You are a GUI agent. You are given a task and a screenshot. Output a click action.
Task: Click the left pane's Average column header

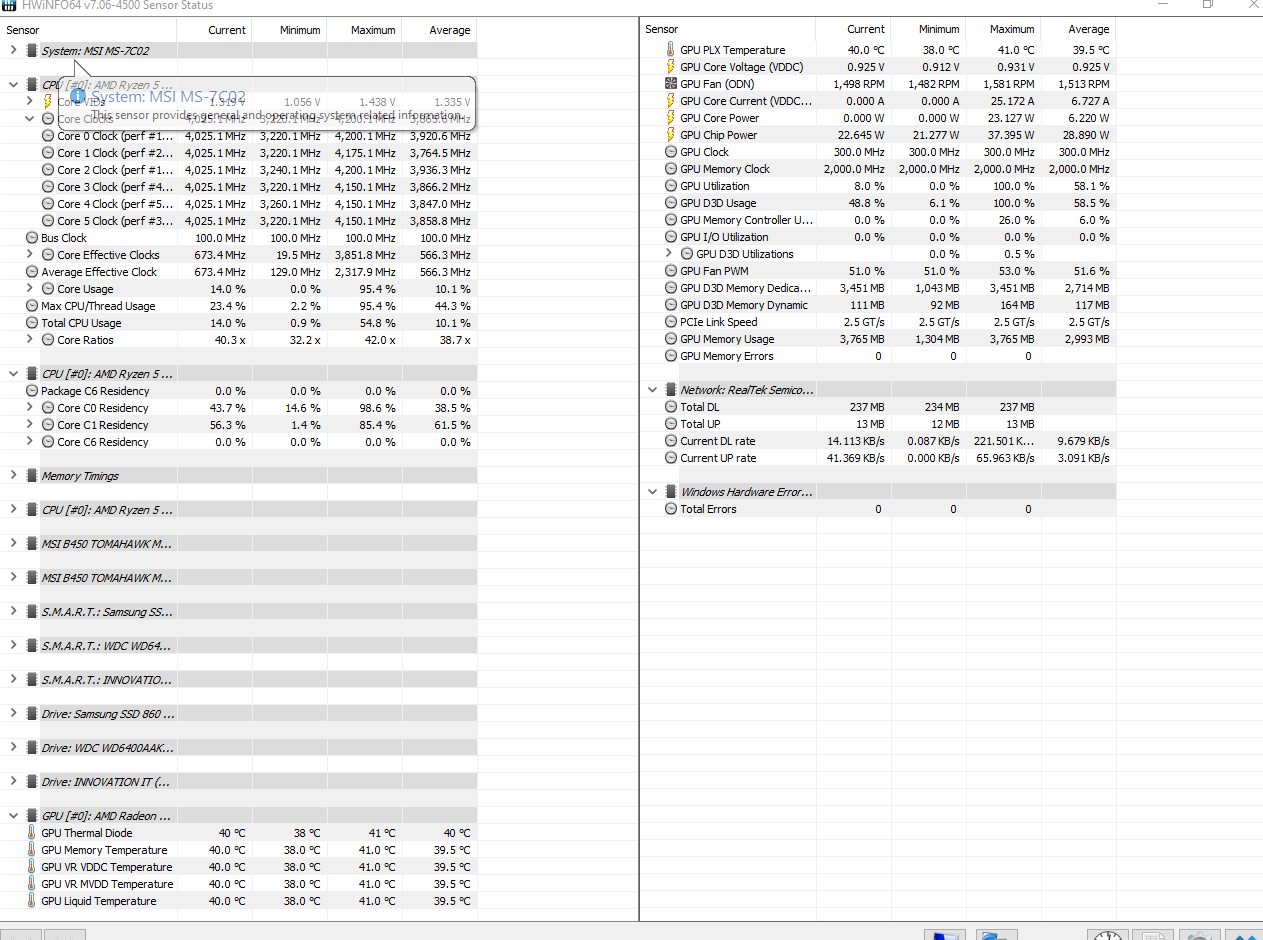pos(439,30)
